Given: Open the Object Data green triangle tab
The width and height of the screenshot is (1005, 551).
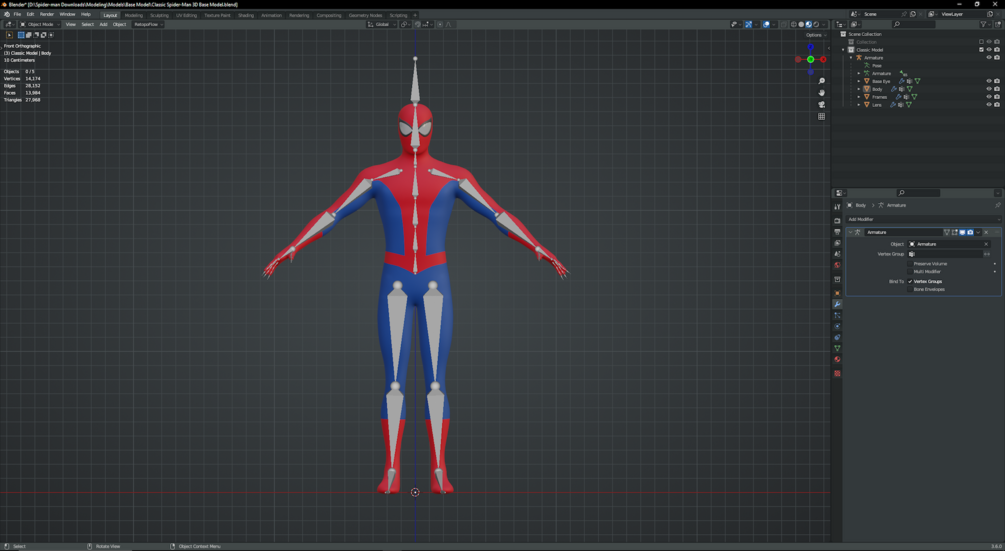Looking at the screenshot, I should coord(837,349).
